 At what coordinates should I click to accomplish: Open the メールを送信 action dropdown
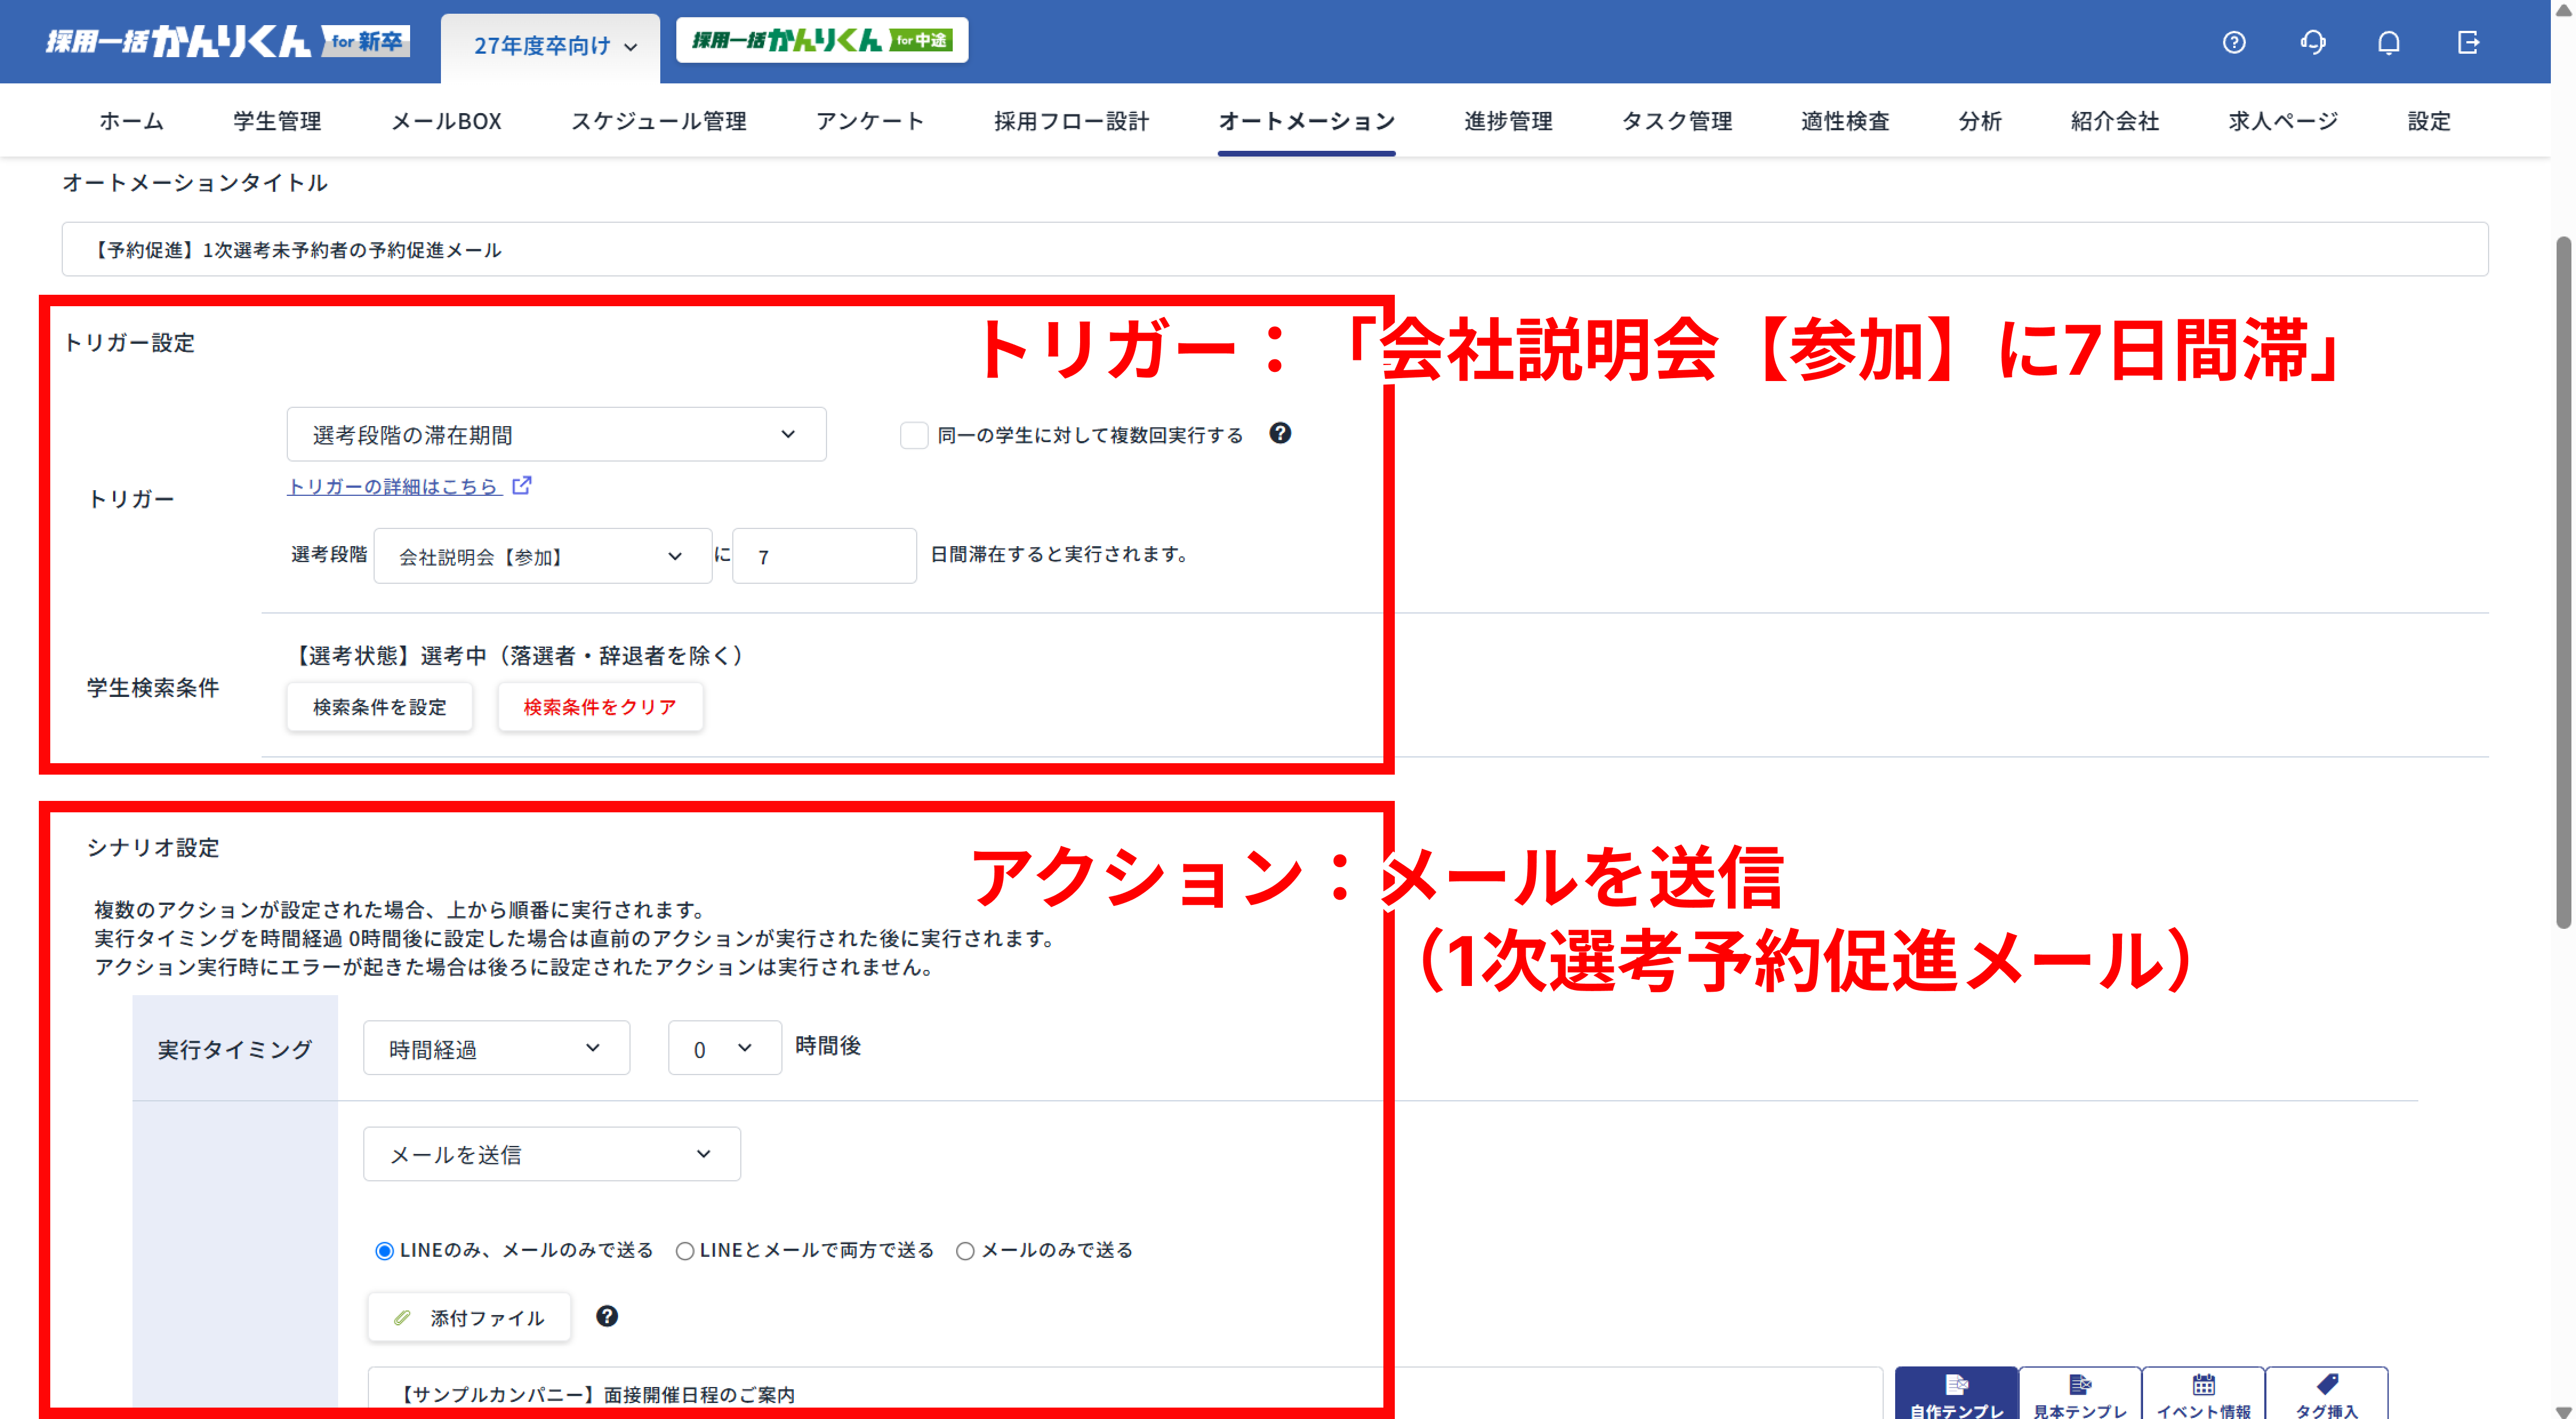[551, 1154]
